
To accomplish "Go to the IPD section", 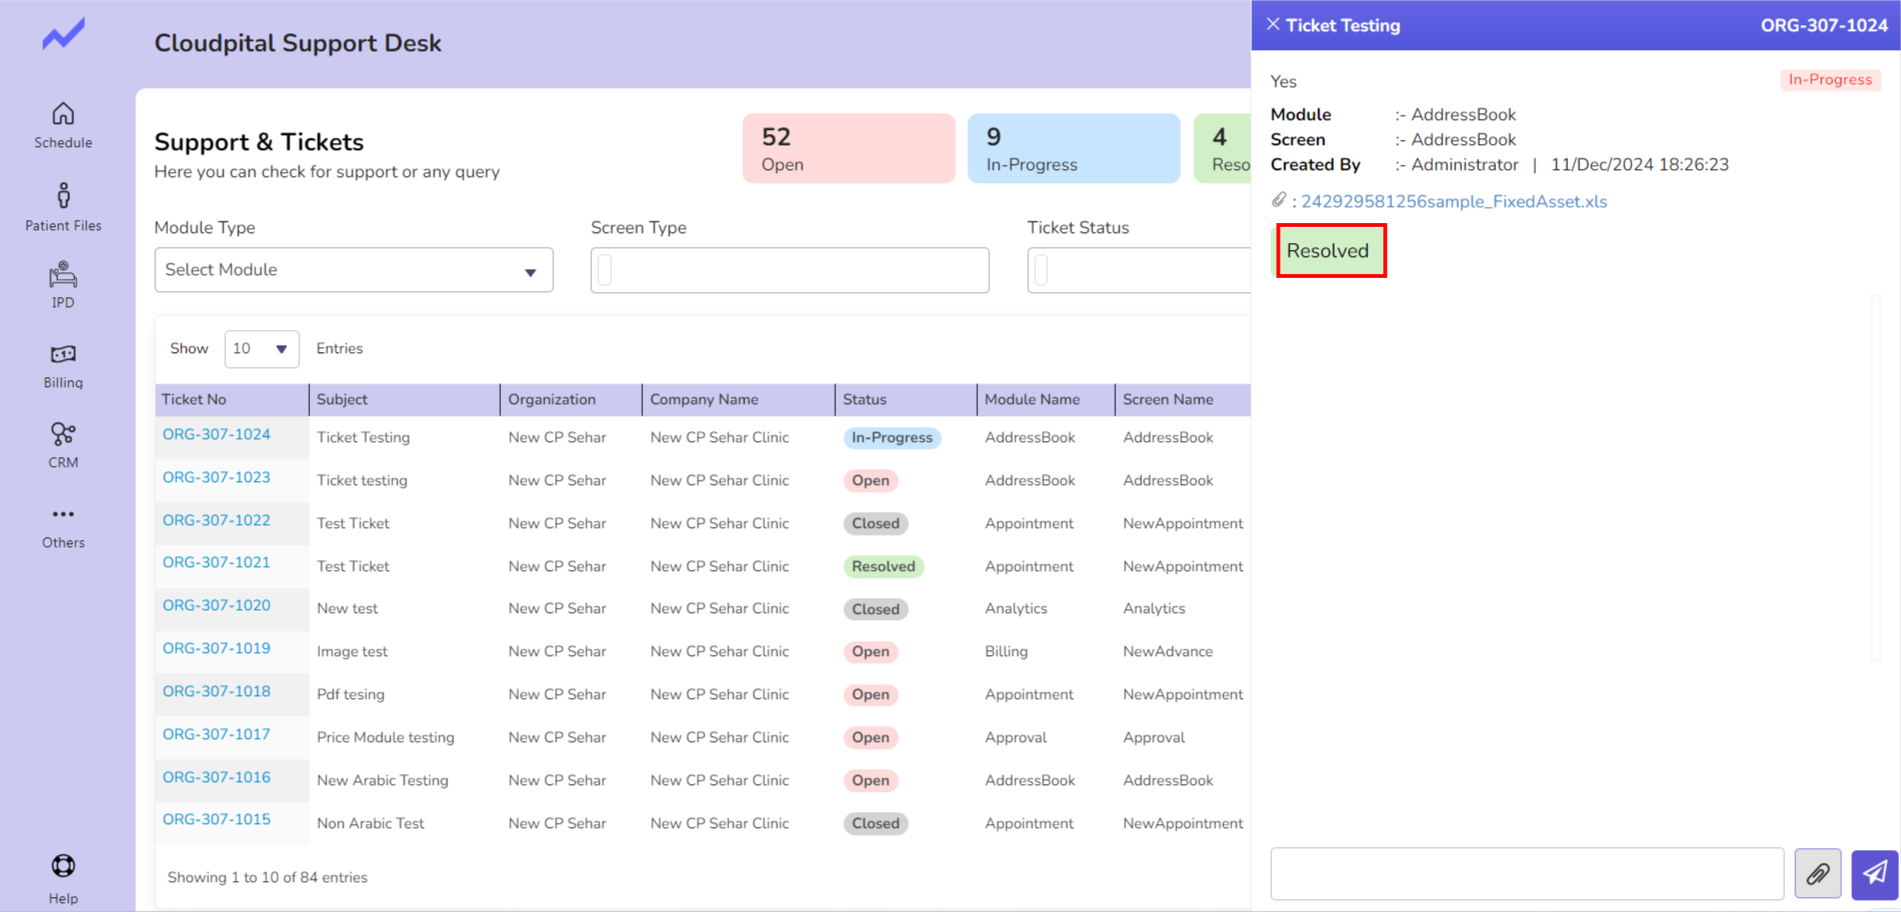I will click(x=63, y=276).
